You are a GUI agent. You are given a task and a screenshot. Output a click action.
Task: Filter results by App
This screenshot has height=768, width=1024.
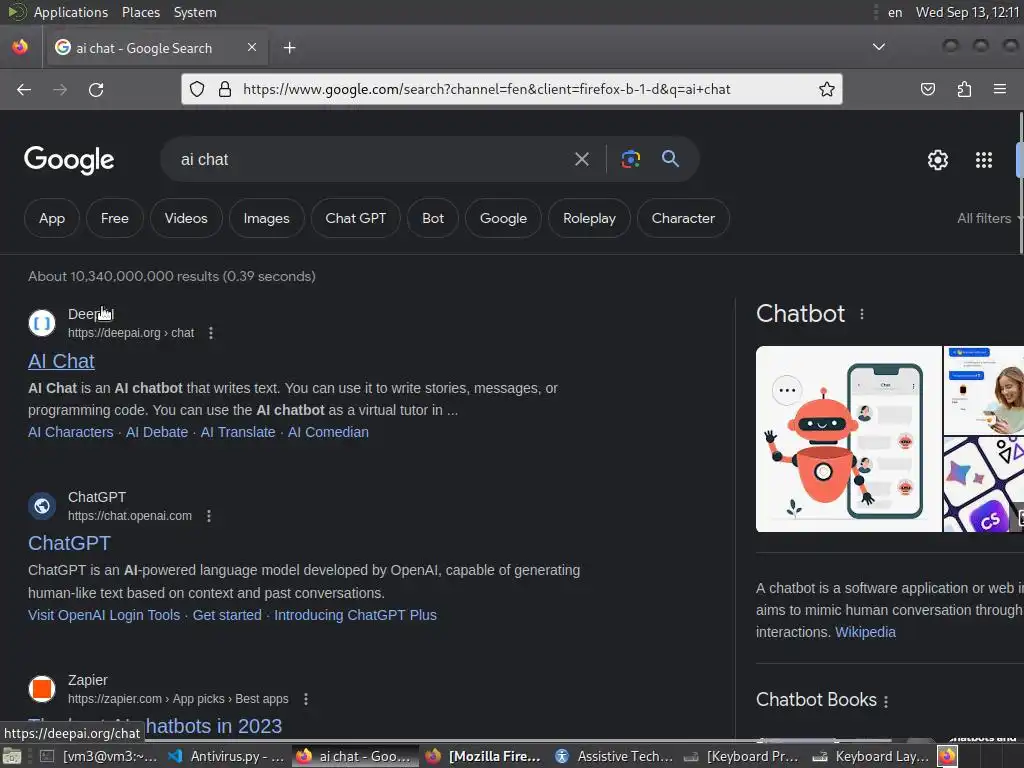tap(52, 218)
